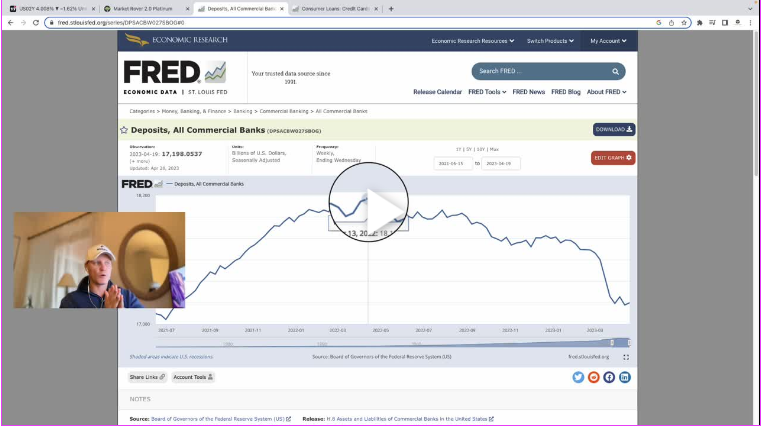Click the right handle of the date range slider
Screen dimensions: 761x426
coord(629,343)
